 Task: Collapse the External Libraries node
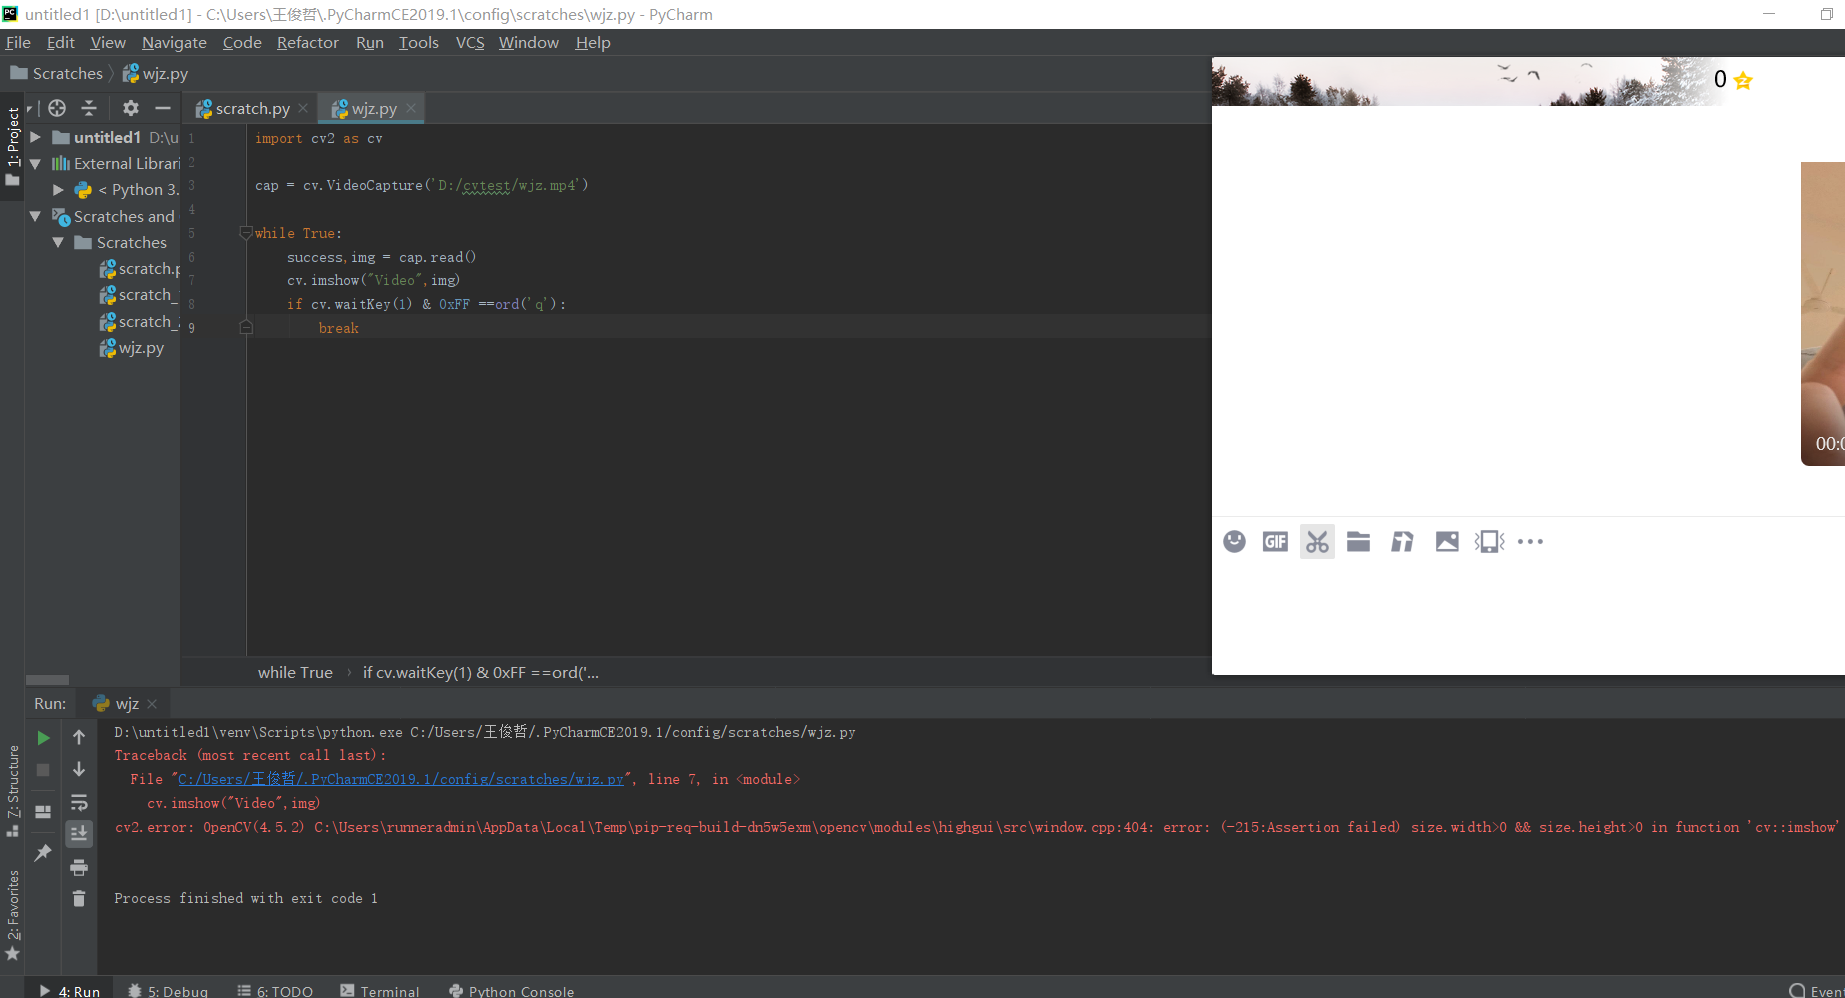[x=36, y=163]
